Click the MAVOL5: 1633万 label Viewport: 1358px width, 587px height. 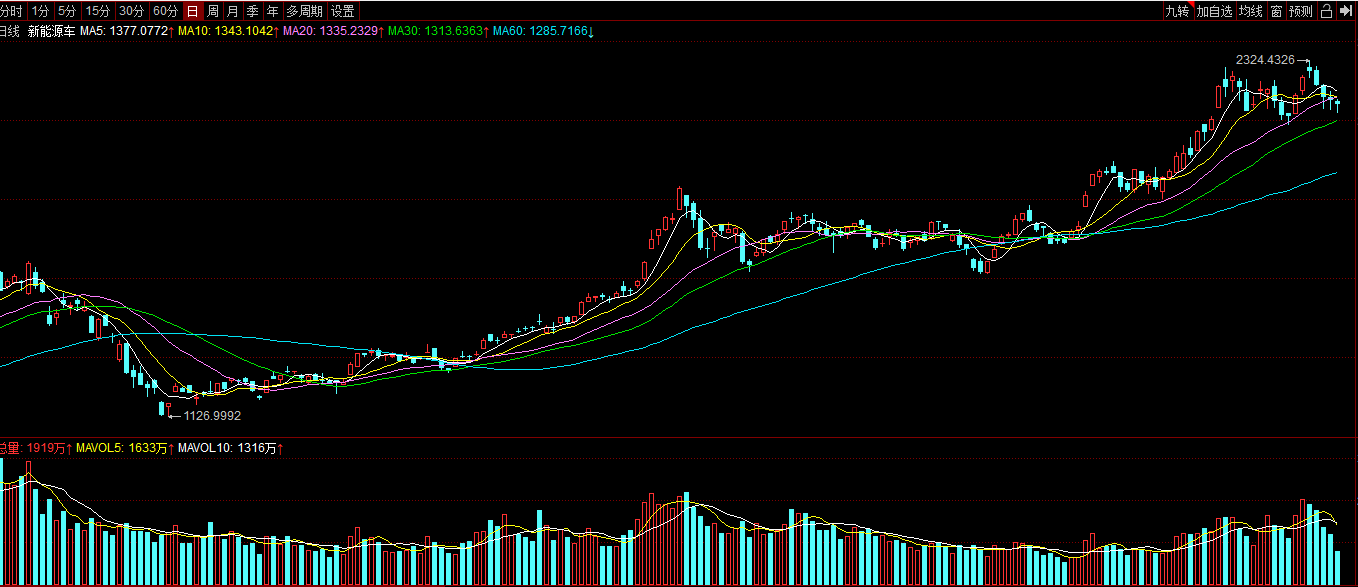(x=121, y=449)
